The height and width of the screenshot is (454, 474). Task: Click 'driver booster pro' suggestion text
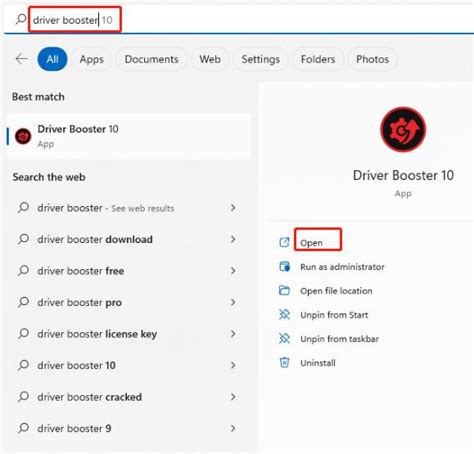pyautogui.click(x=80, y=302)
